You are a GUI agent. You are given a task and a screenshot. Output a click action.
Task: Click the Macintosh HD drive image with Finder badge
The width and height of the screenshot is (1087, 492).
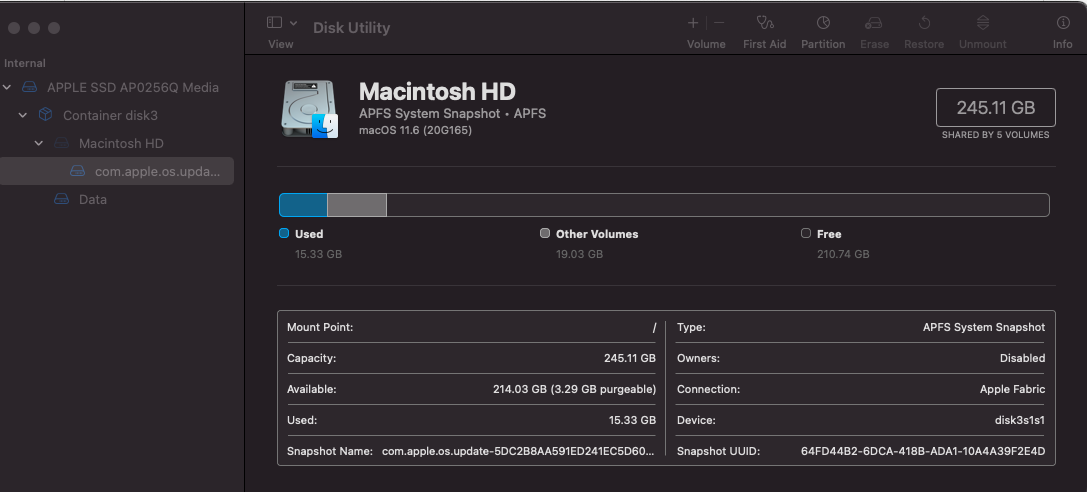point(309,109)
